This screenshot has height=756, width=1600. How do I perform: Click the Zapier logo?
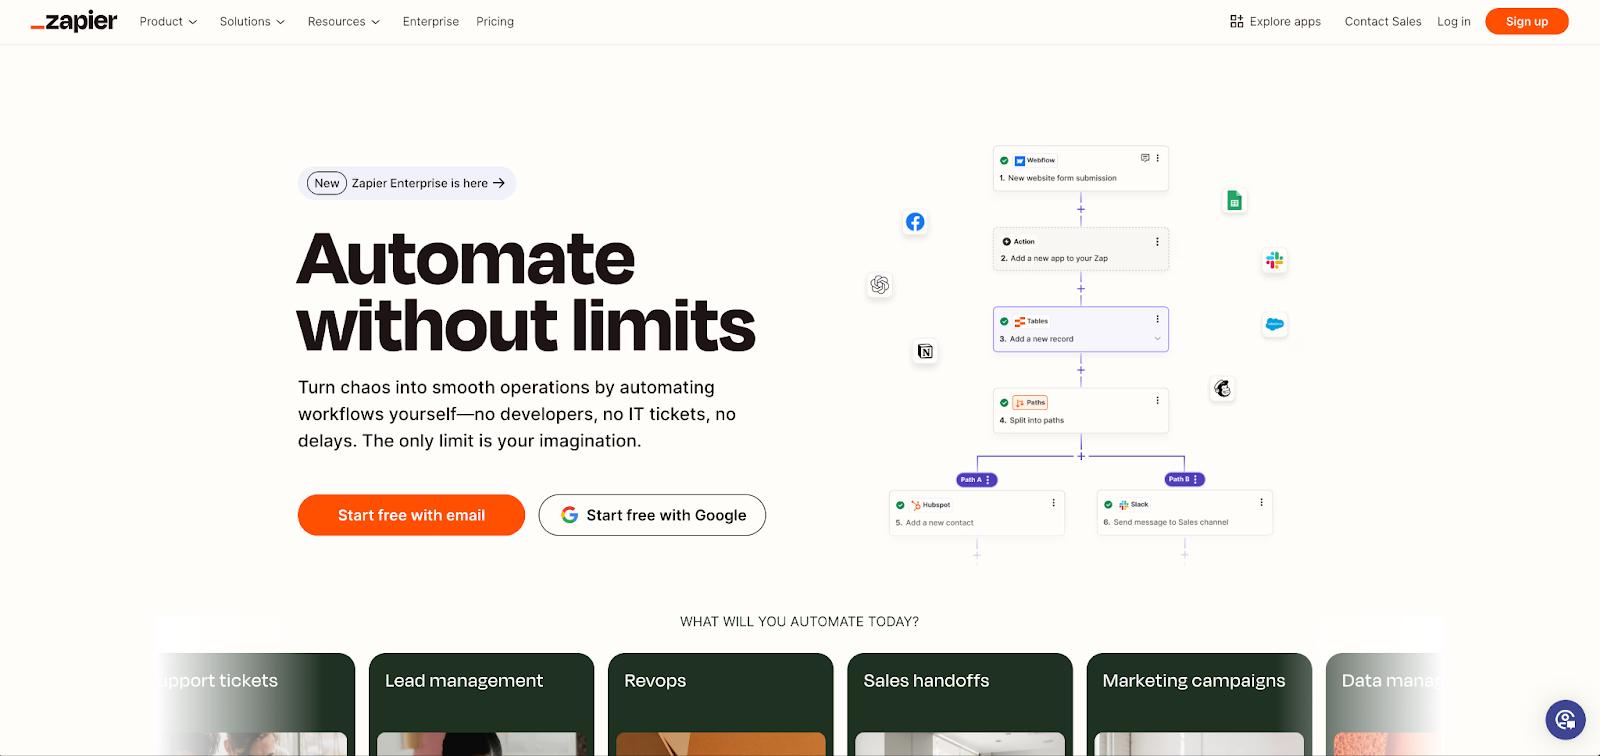point(74,21)
